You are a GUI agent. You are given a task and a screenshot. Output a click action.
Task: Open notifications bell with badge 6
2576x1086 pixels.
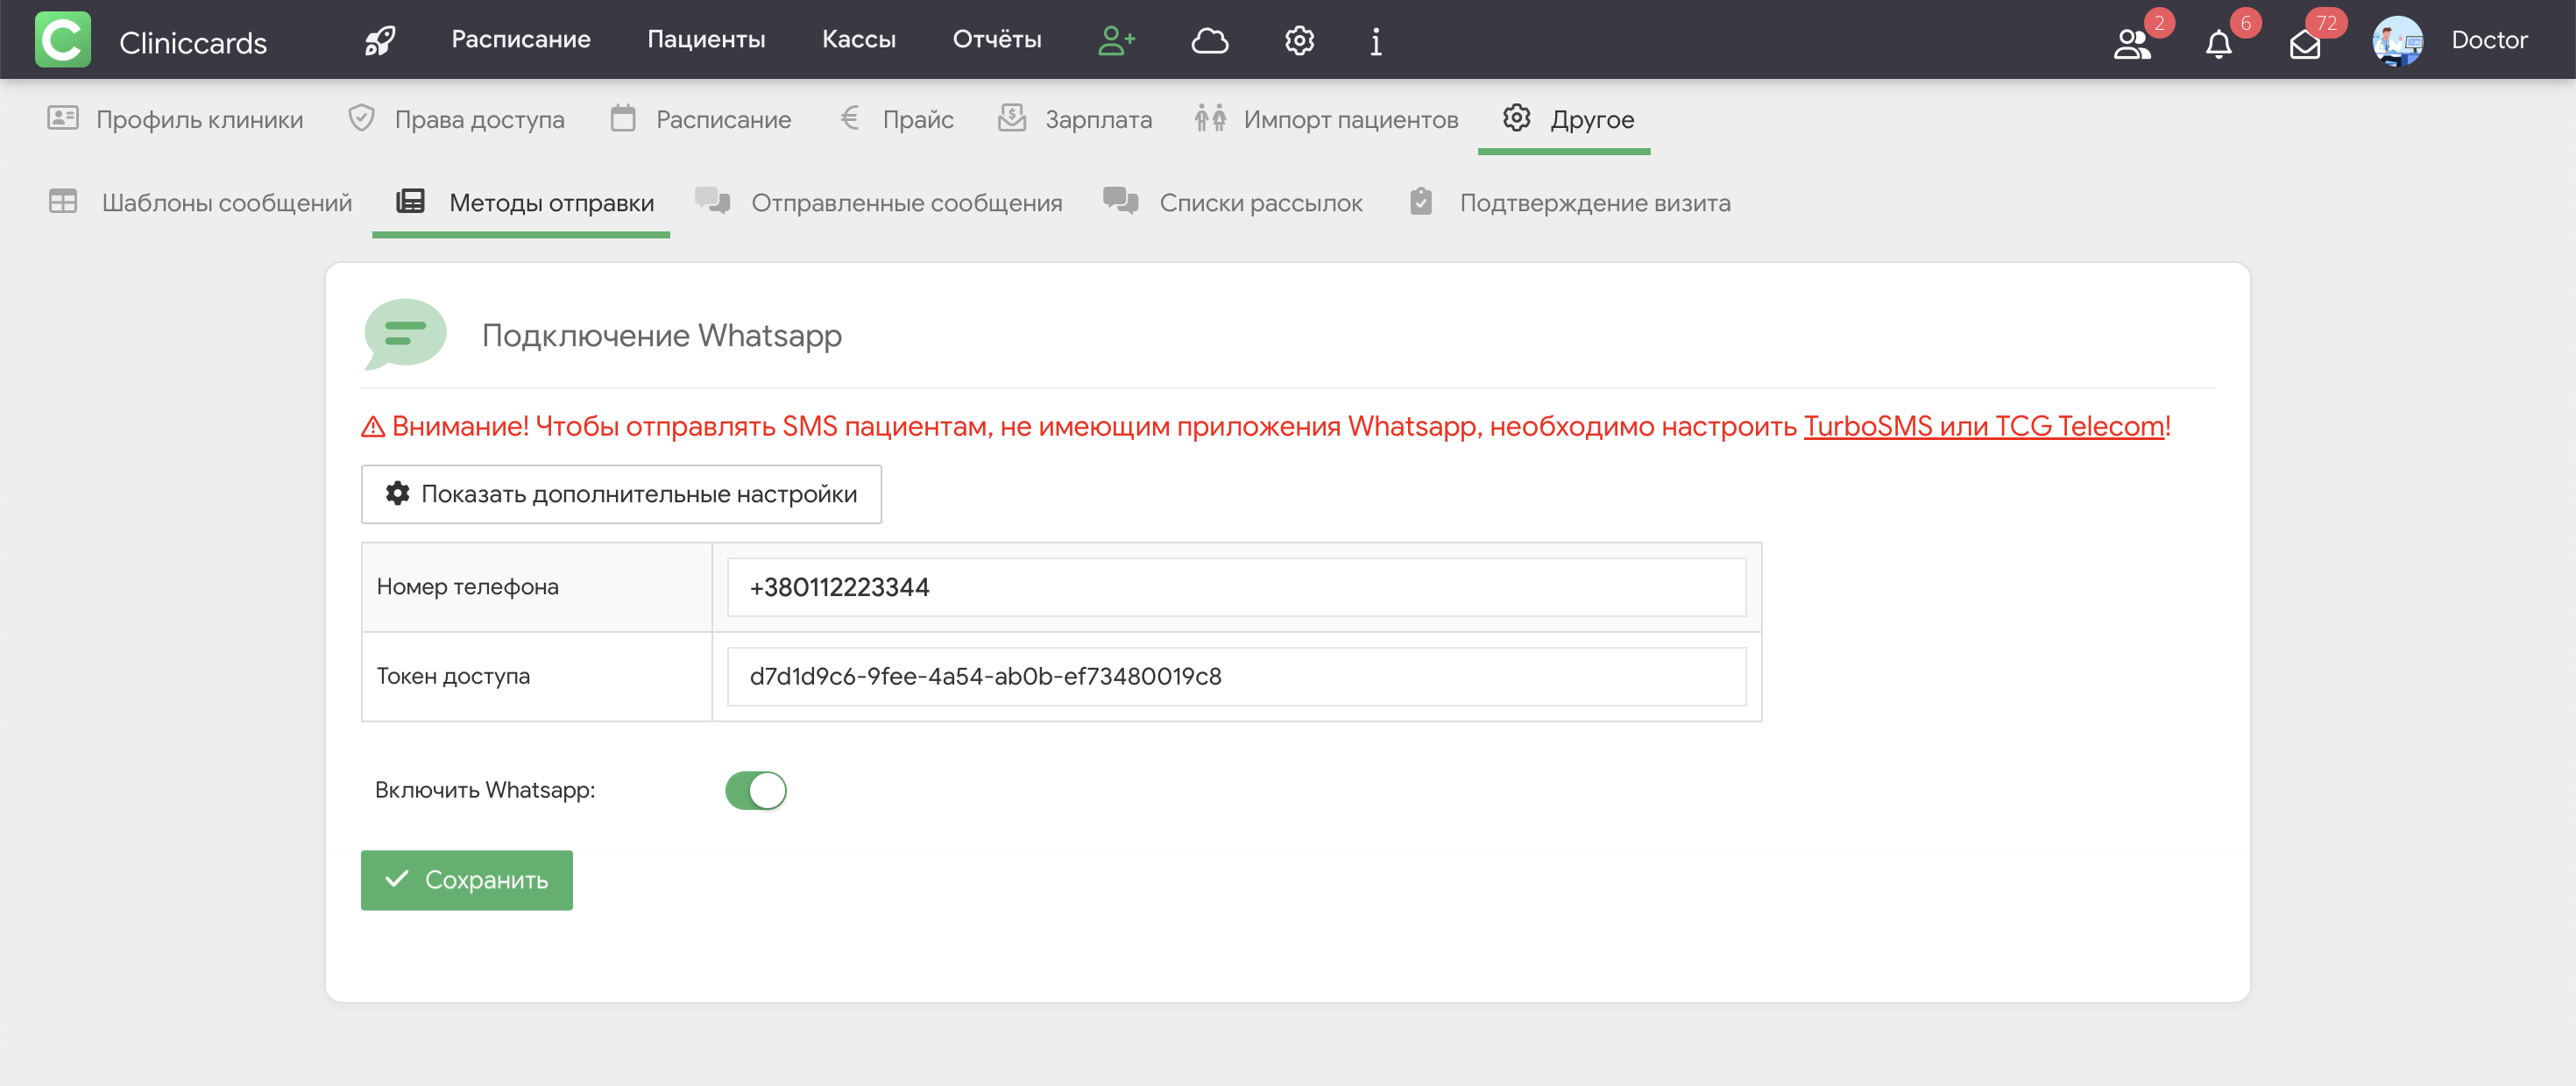point(2219,44)
